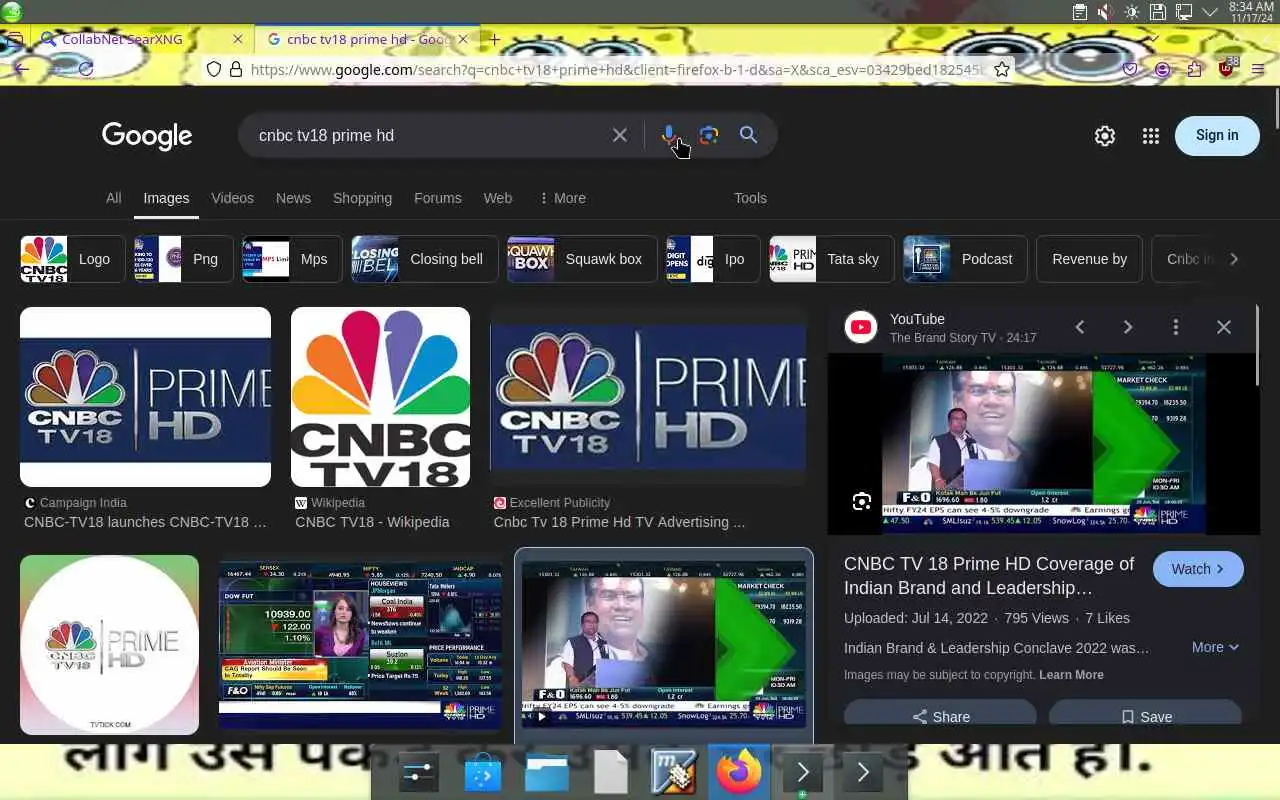Sign in to Google account
Screen dimensions: 1280x800
(x=1217, y=136)
